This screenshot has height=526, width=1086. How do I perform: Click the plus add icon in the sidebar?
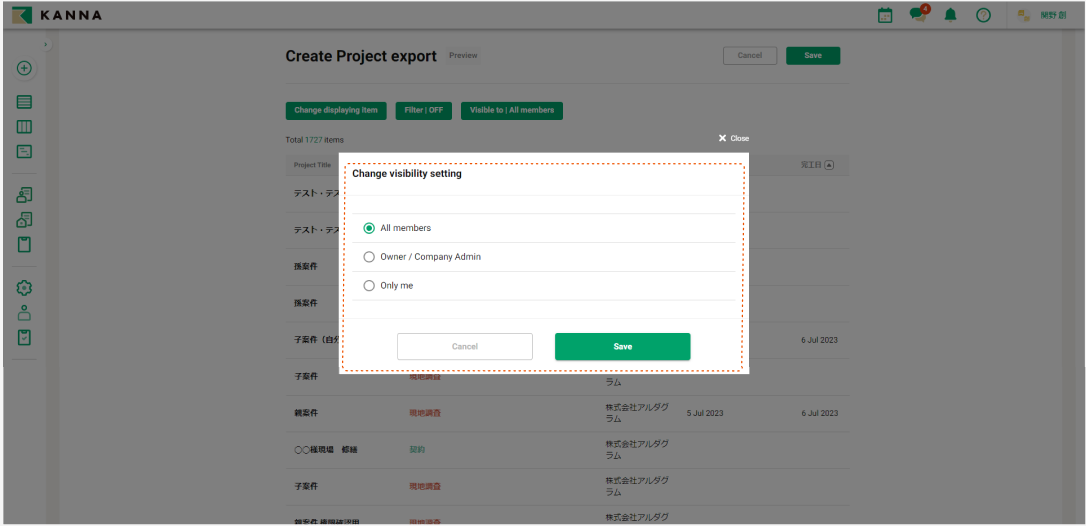(25, 69)
